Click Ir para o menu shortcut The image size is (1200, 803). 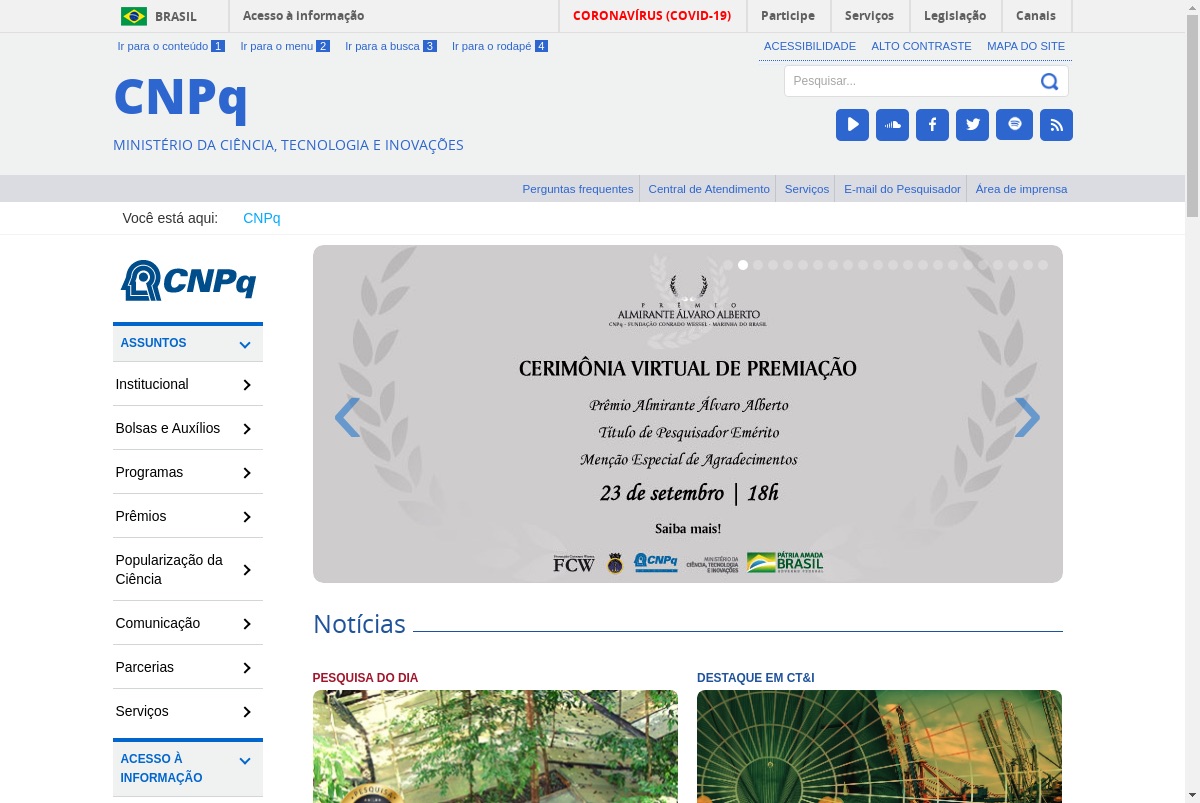coord(285,46)
